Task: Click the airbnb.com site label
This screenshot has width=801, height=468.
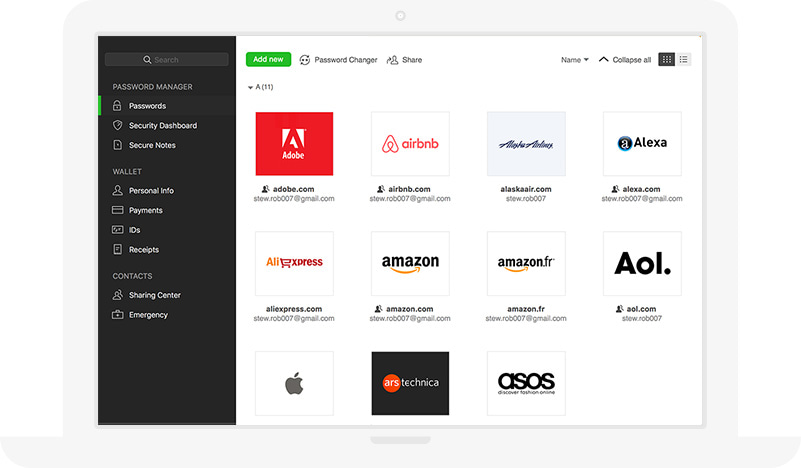Action: click(x=409, y=189)
